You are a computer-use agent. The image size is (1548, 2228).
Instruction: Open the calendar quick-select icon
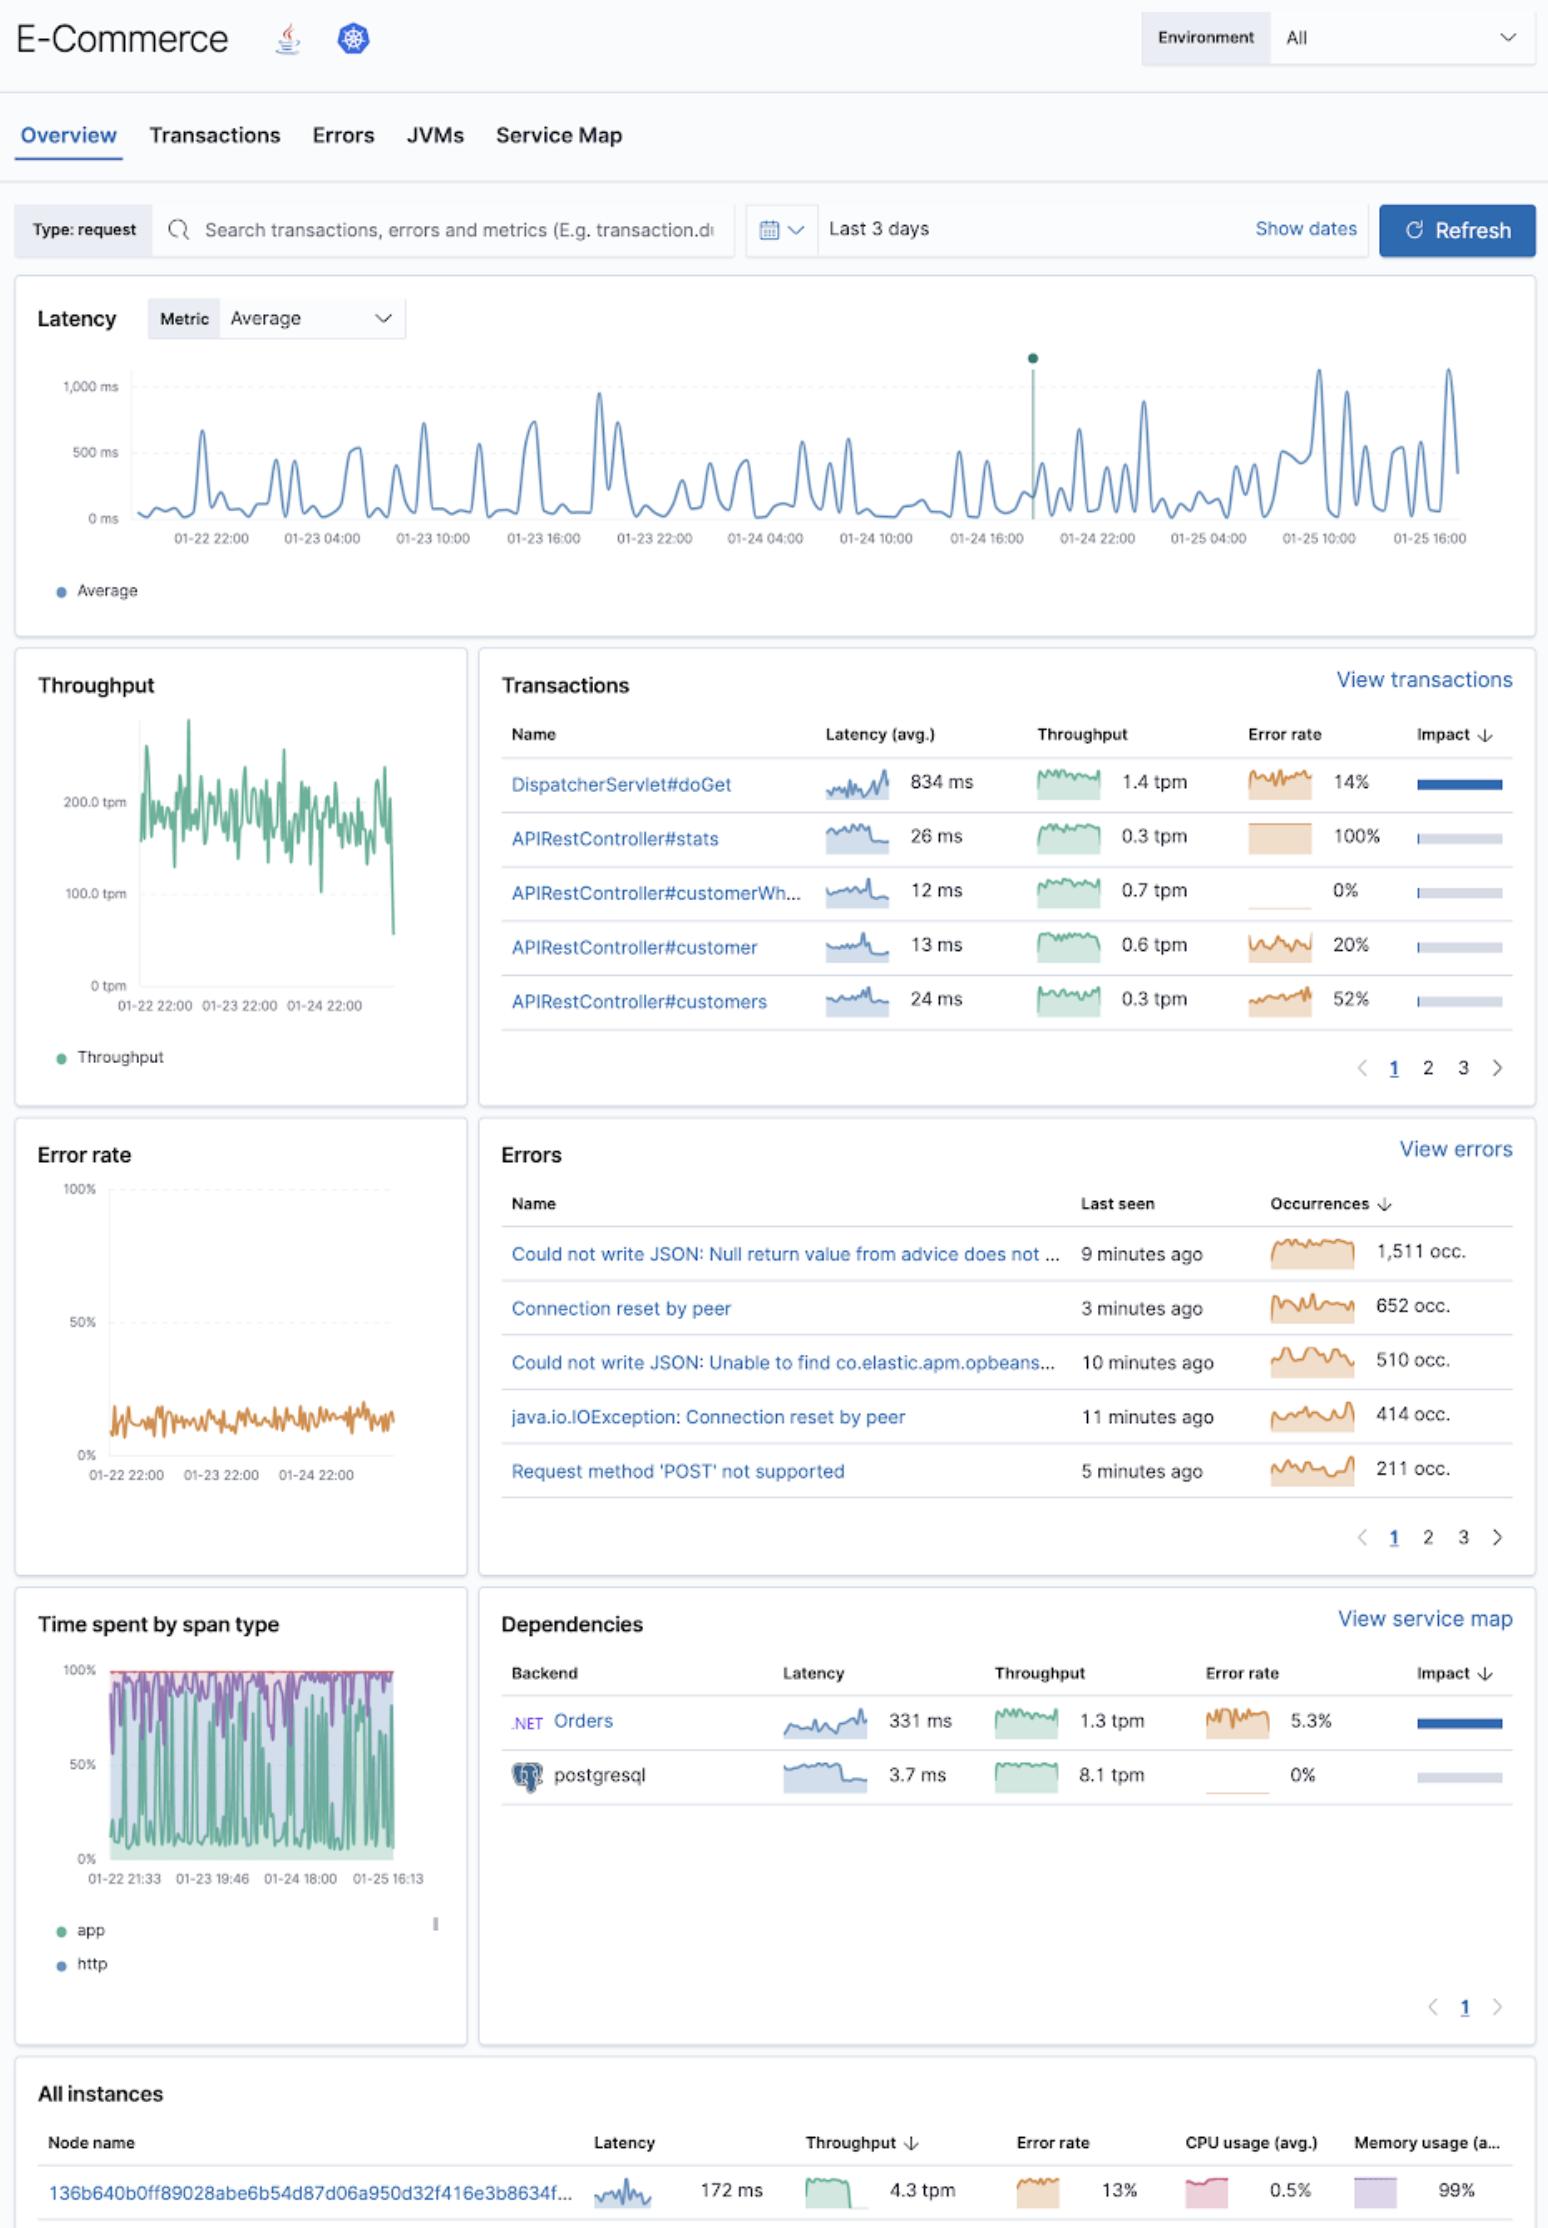click(780, 230)
